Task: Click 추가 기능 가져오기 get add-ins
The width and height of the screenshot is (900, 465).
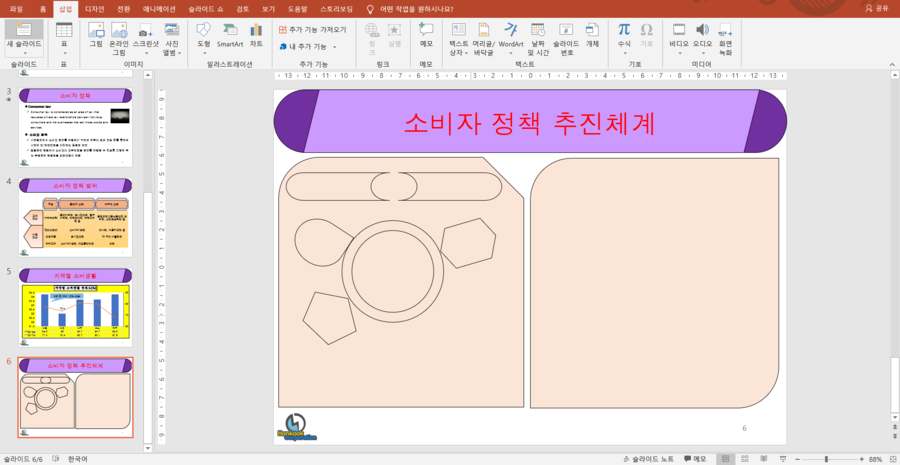Action: (x=313, y=29)
